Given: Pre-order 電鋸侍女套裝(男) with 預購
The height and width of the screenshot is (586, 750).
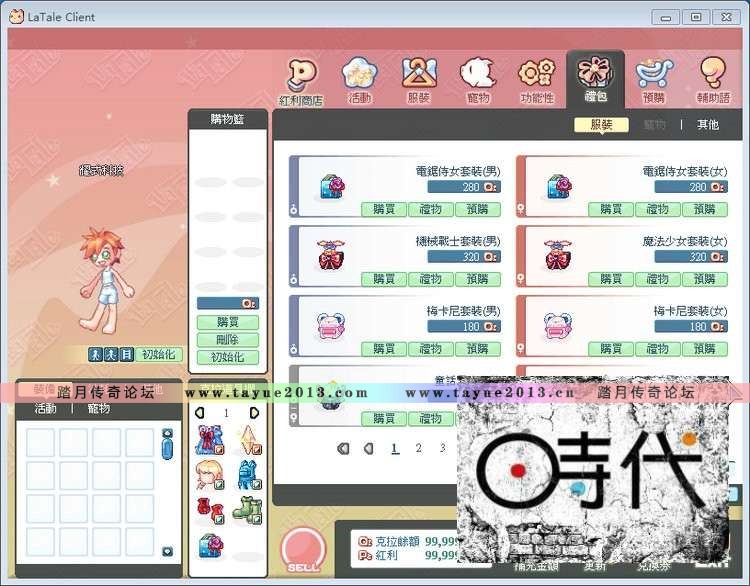Looking at the screenshot, I should pos(477,209).
